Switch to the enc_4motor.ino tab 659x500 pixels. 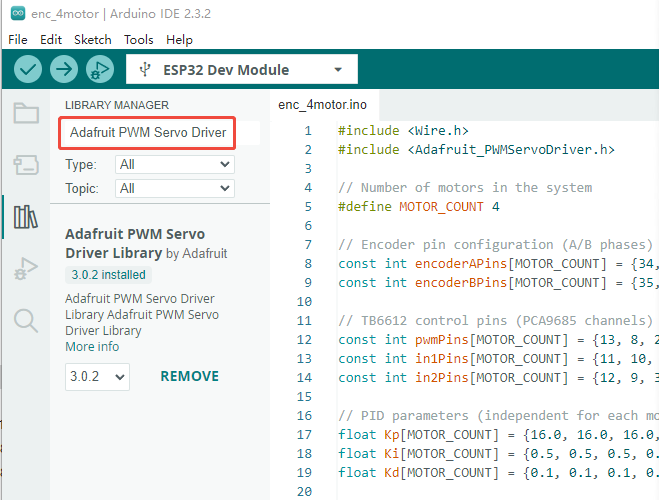tap(324, 104)
